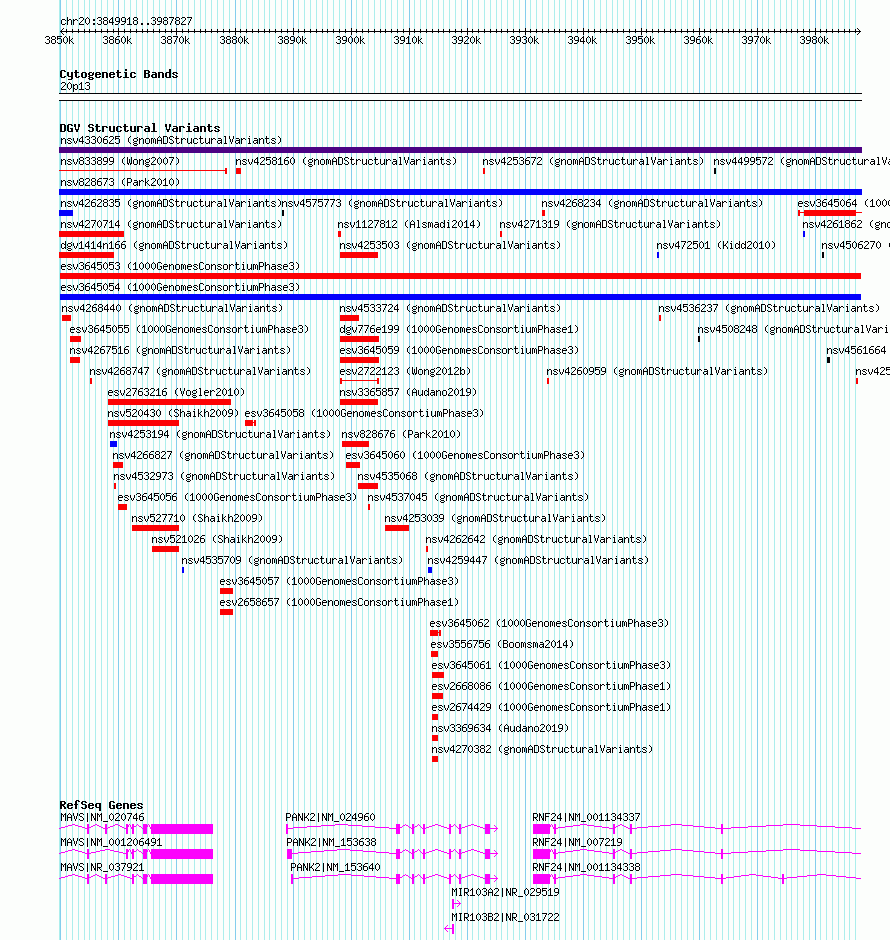Click the 3900k ruler tick label
890x940 pixels.
click(x=350, y=40)
